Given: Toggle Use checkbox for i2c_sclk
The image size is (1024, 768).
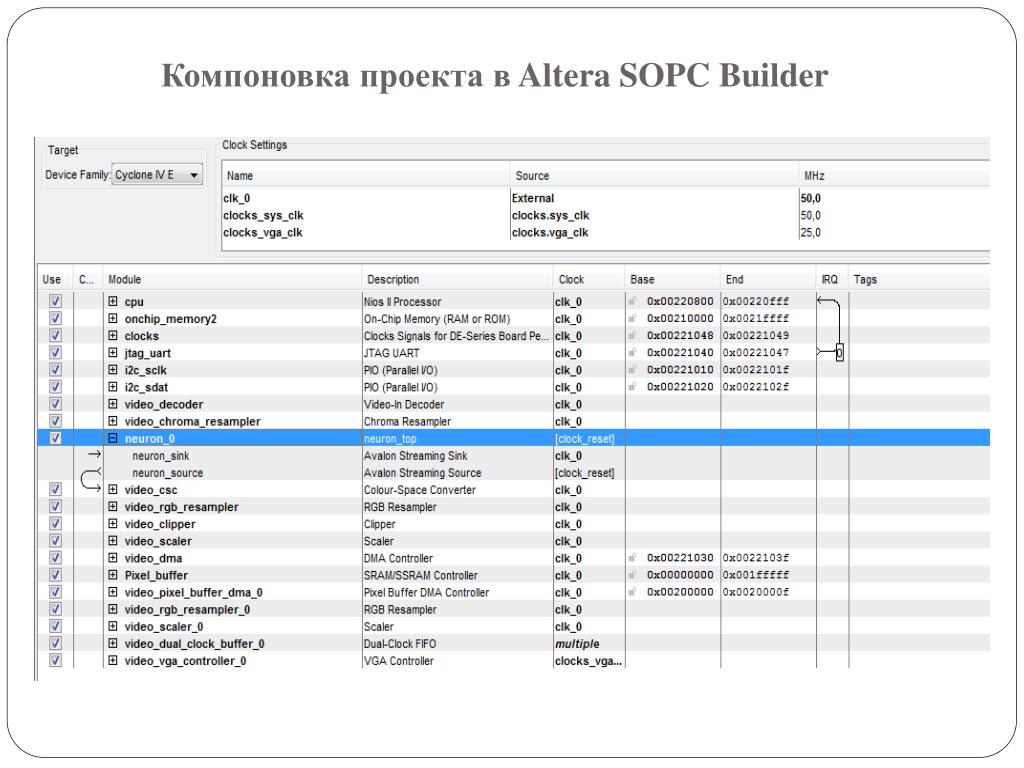Looking at the screenshot, I should pyautogui.click(x=56, y=370).
